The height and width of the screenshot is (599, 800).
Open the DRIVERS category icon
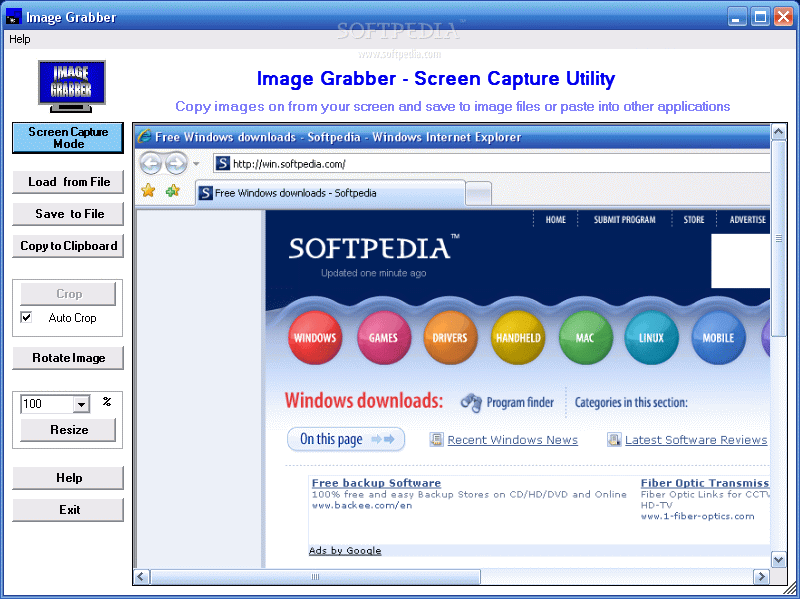click(x=450, y=338)
